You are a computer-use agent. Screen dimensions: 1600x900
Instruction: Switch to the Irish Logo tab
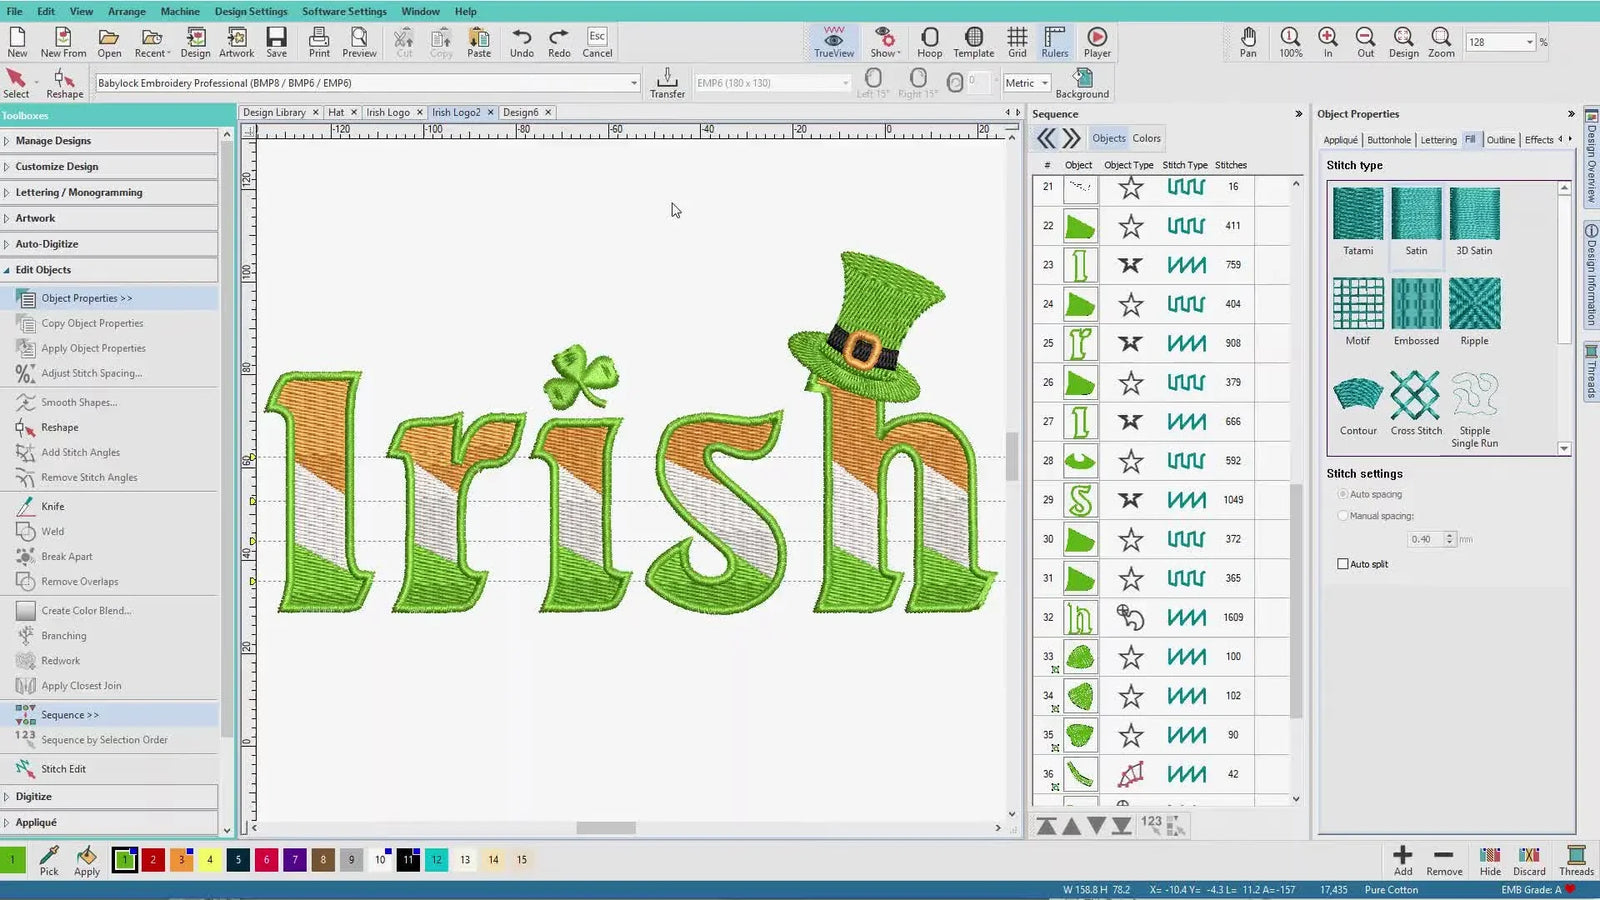pyautogui.click(x=388, y=112)
